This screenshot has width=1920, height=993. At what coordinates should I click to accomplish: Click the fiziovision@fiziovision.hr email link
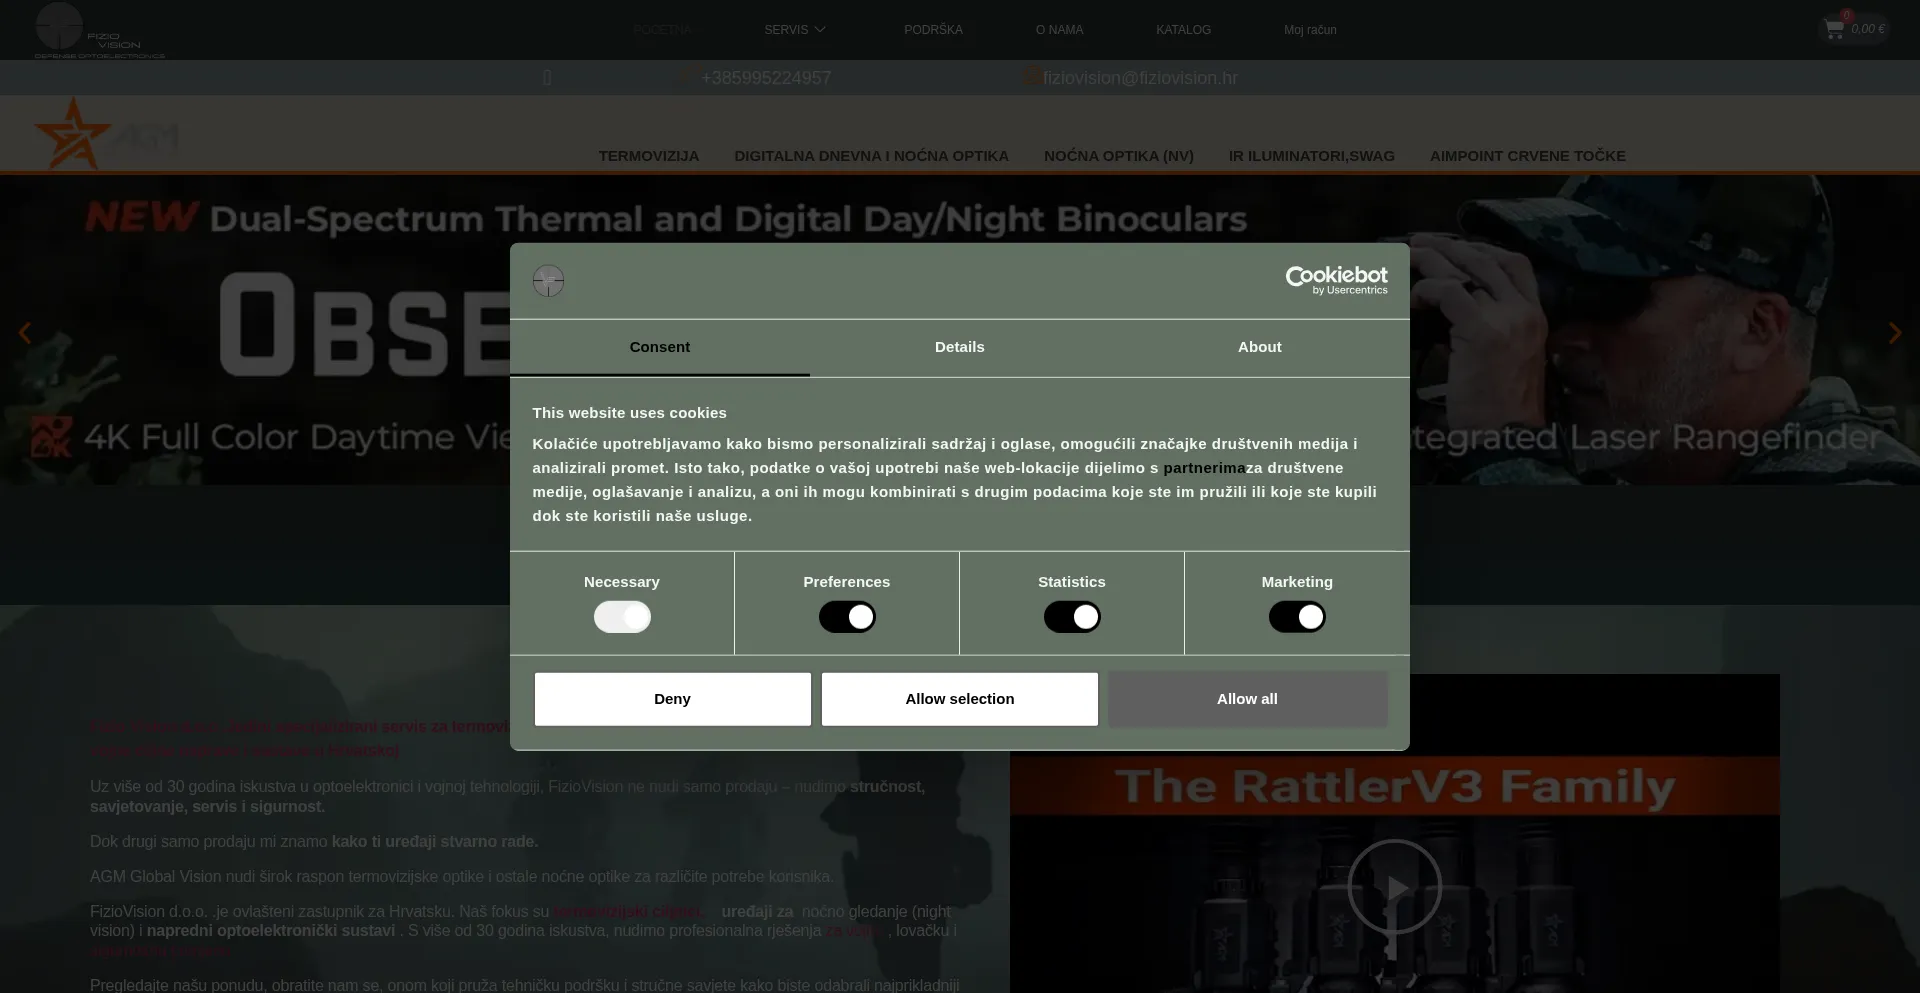(x=1139, y=78)
